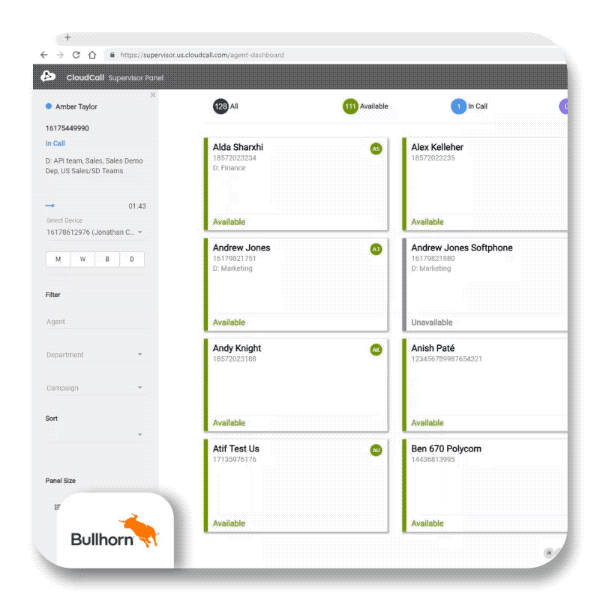Filter agents by Available status
Viewport: 600px width, 600px height.
[x=365, y=106]
